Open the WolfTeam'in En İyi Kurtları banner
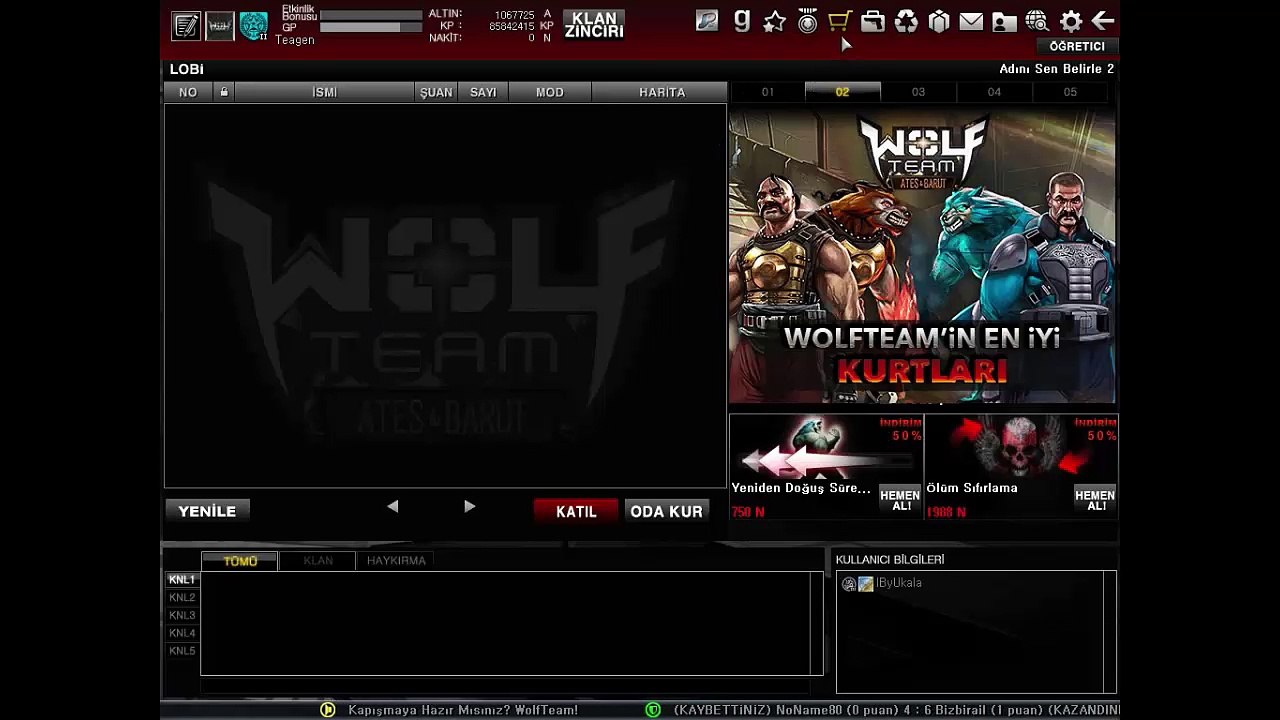This screenshot has height=720, width=1280. 922,257
